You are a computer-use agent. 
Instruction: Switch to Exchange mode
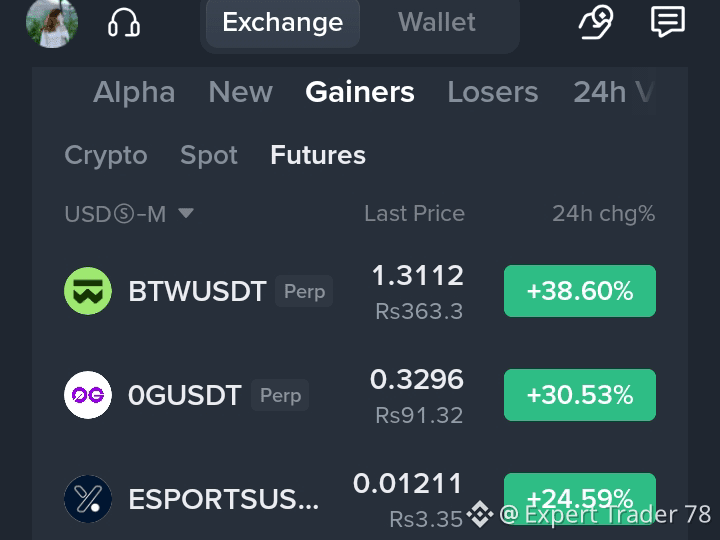tap(283, 22)
